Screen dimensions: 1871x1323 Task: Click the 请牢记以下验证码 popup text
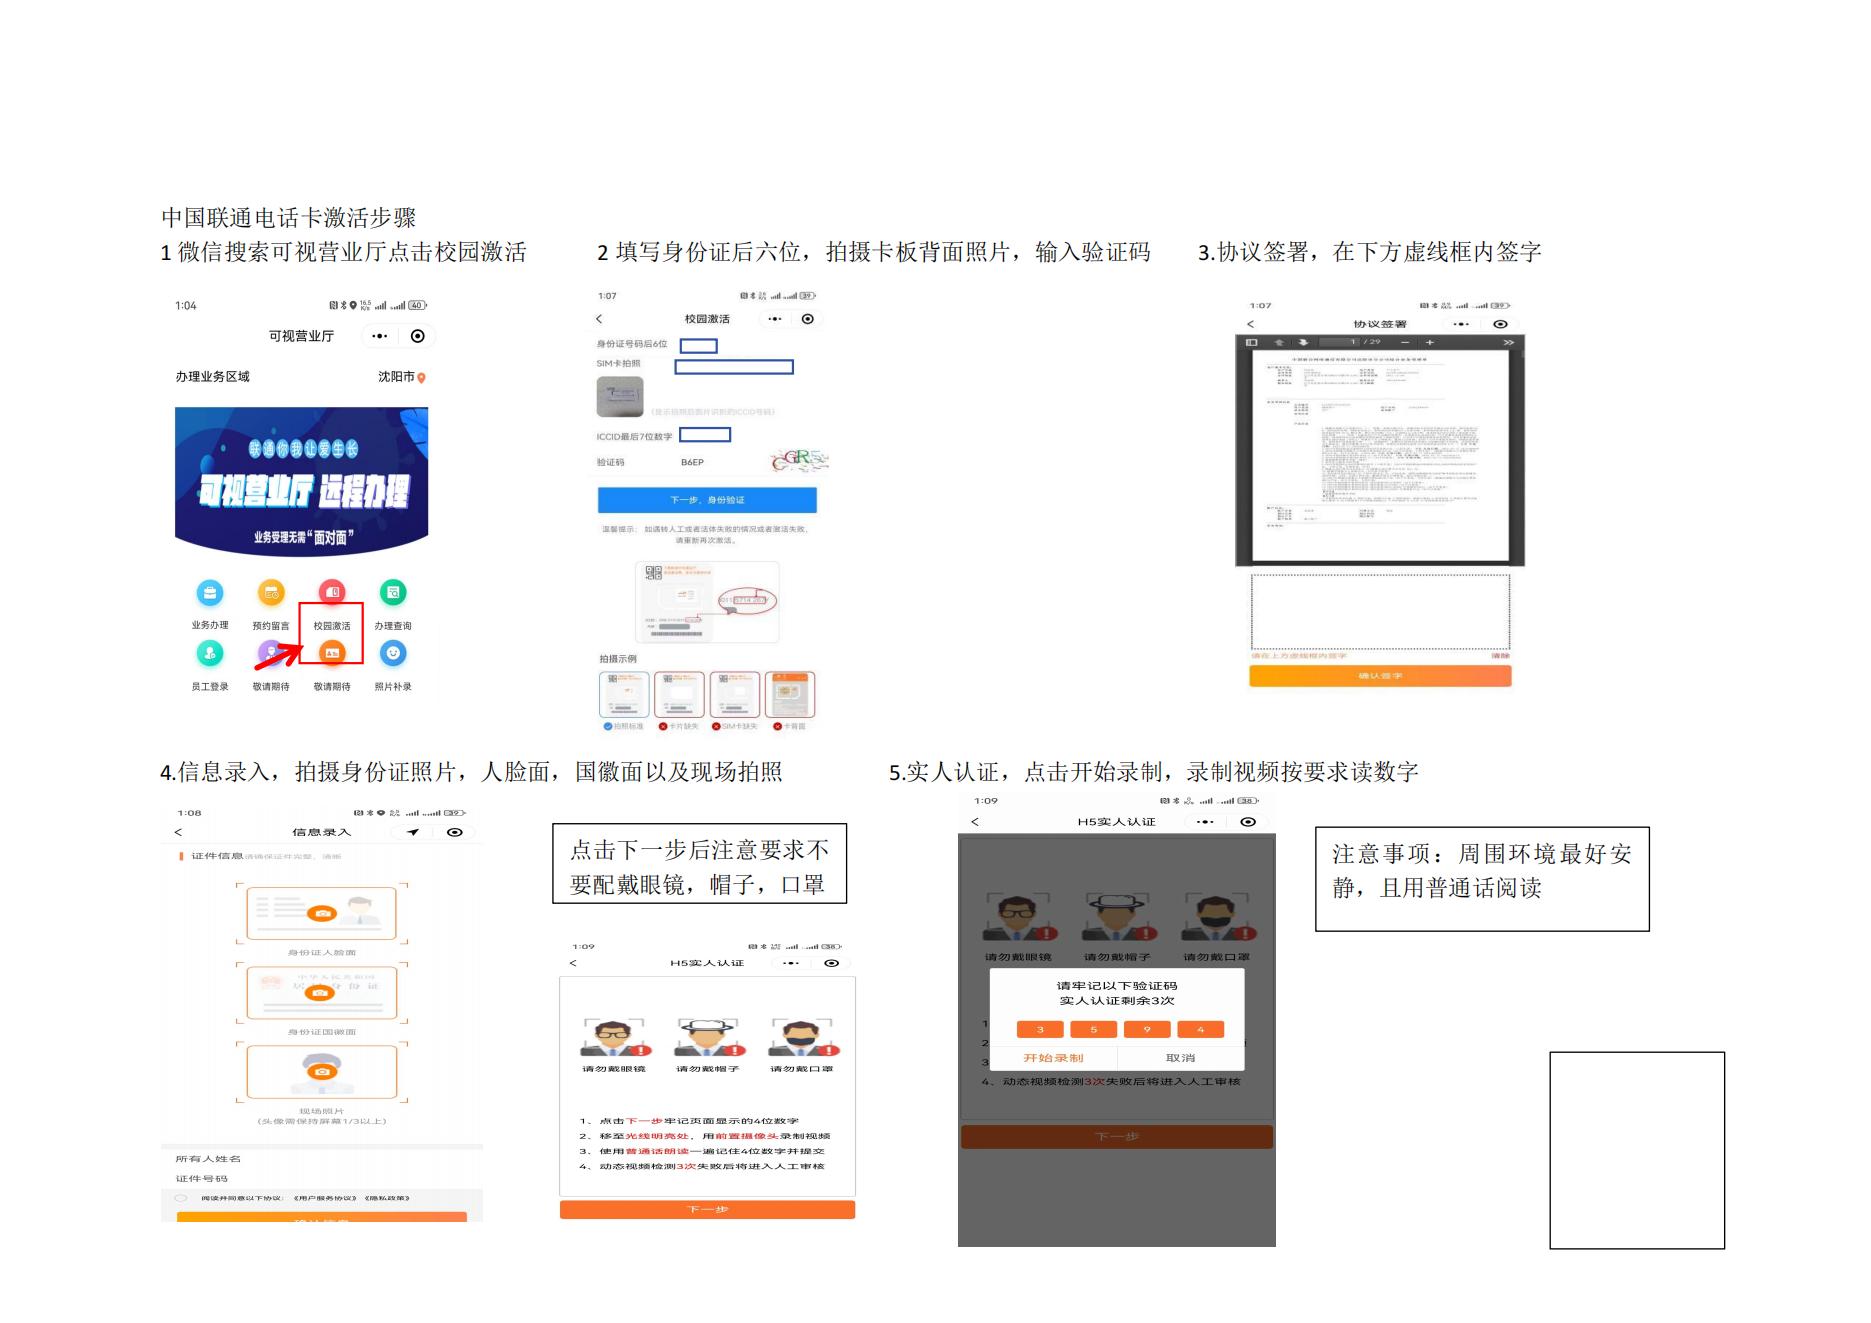tap(1117, 986)
